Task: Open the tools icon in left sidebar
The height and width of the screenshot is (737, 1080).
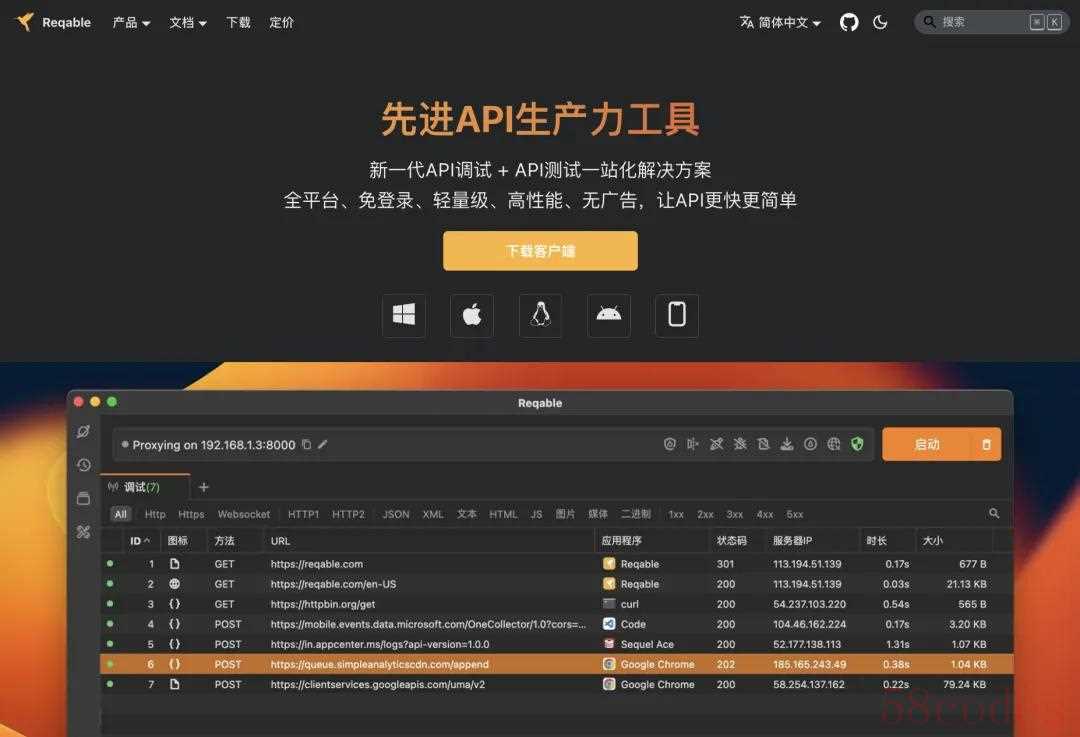Action: (83, 532)
